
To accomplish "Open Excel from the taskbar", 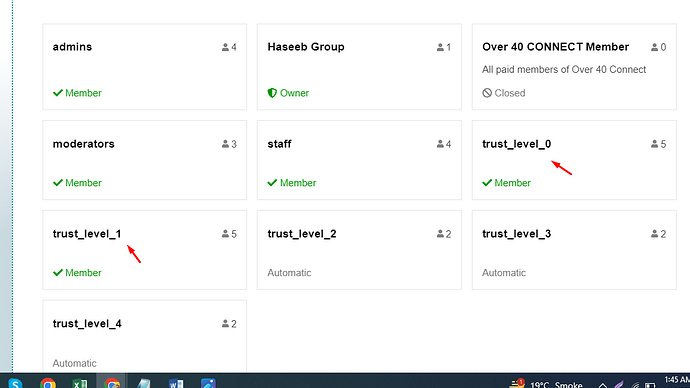I will tap(80, 383).
